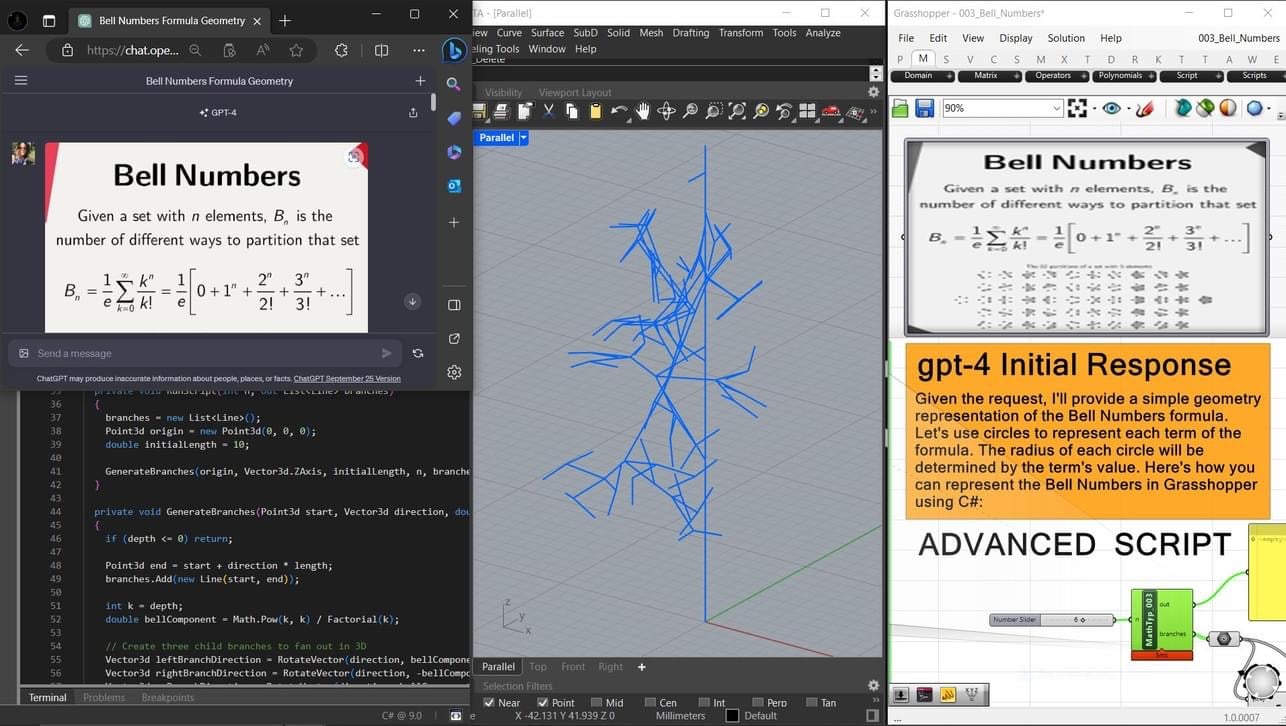Open the Rhino Transform menu
Image resolution: width=1286 pixels, height=726 pixels.
(x=740, y=33)
